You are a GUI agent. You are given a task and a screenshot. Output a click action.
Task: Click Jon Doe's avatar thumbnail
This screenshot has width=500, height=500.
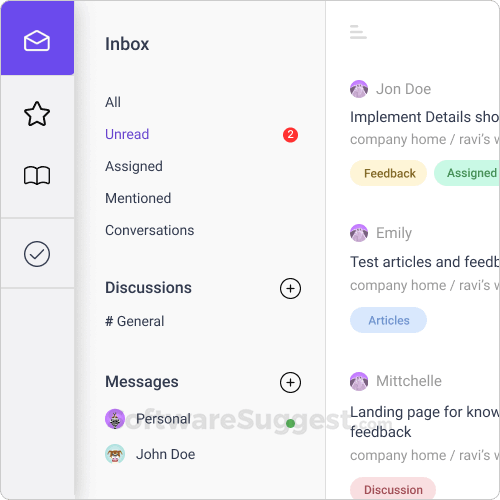coord(359,89)
